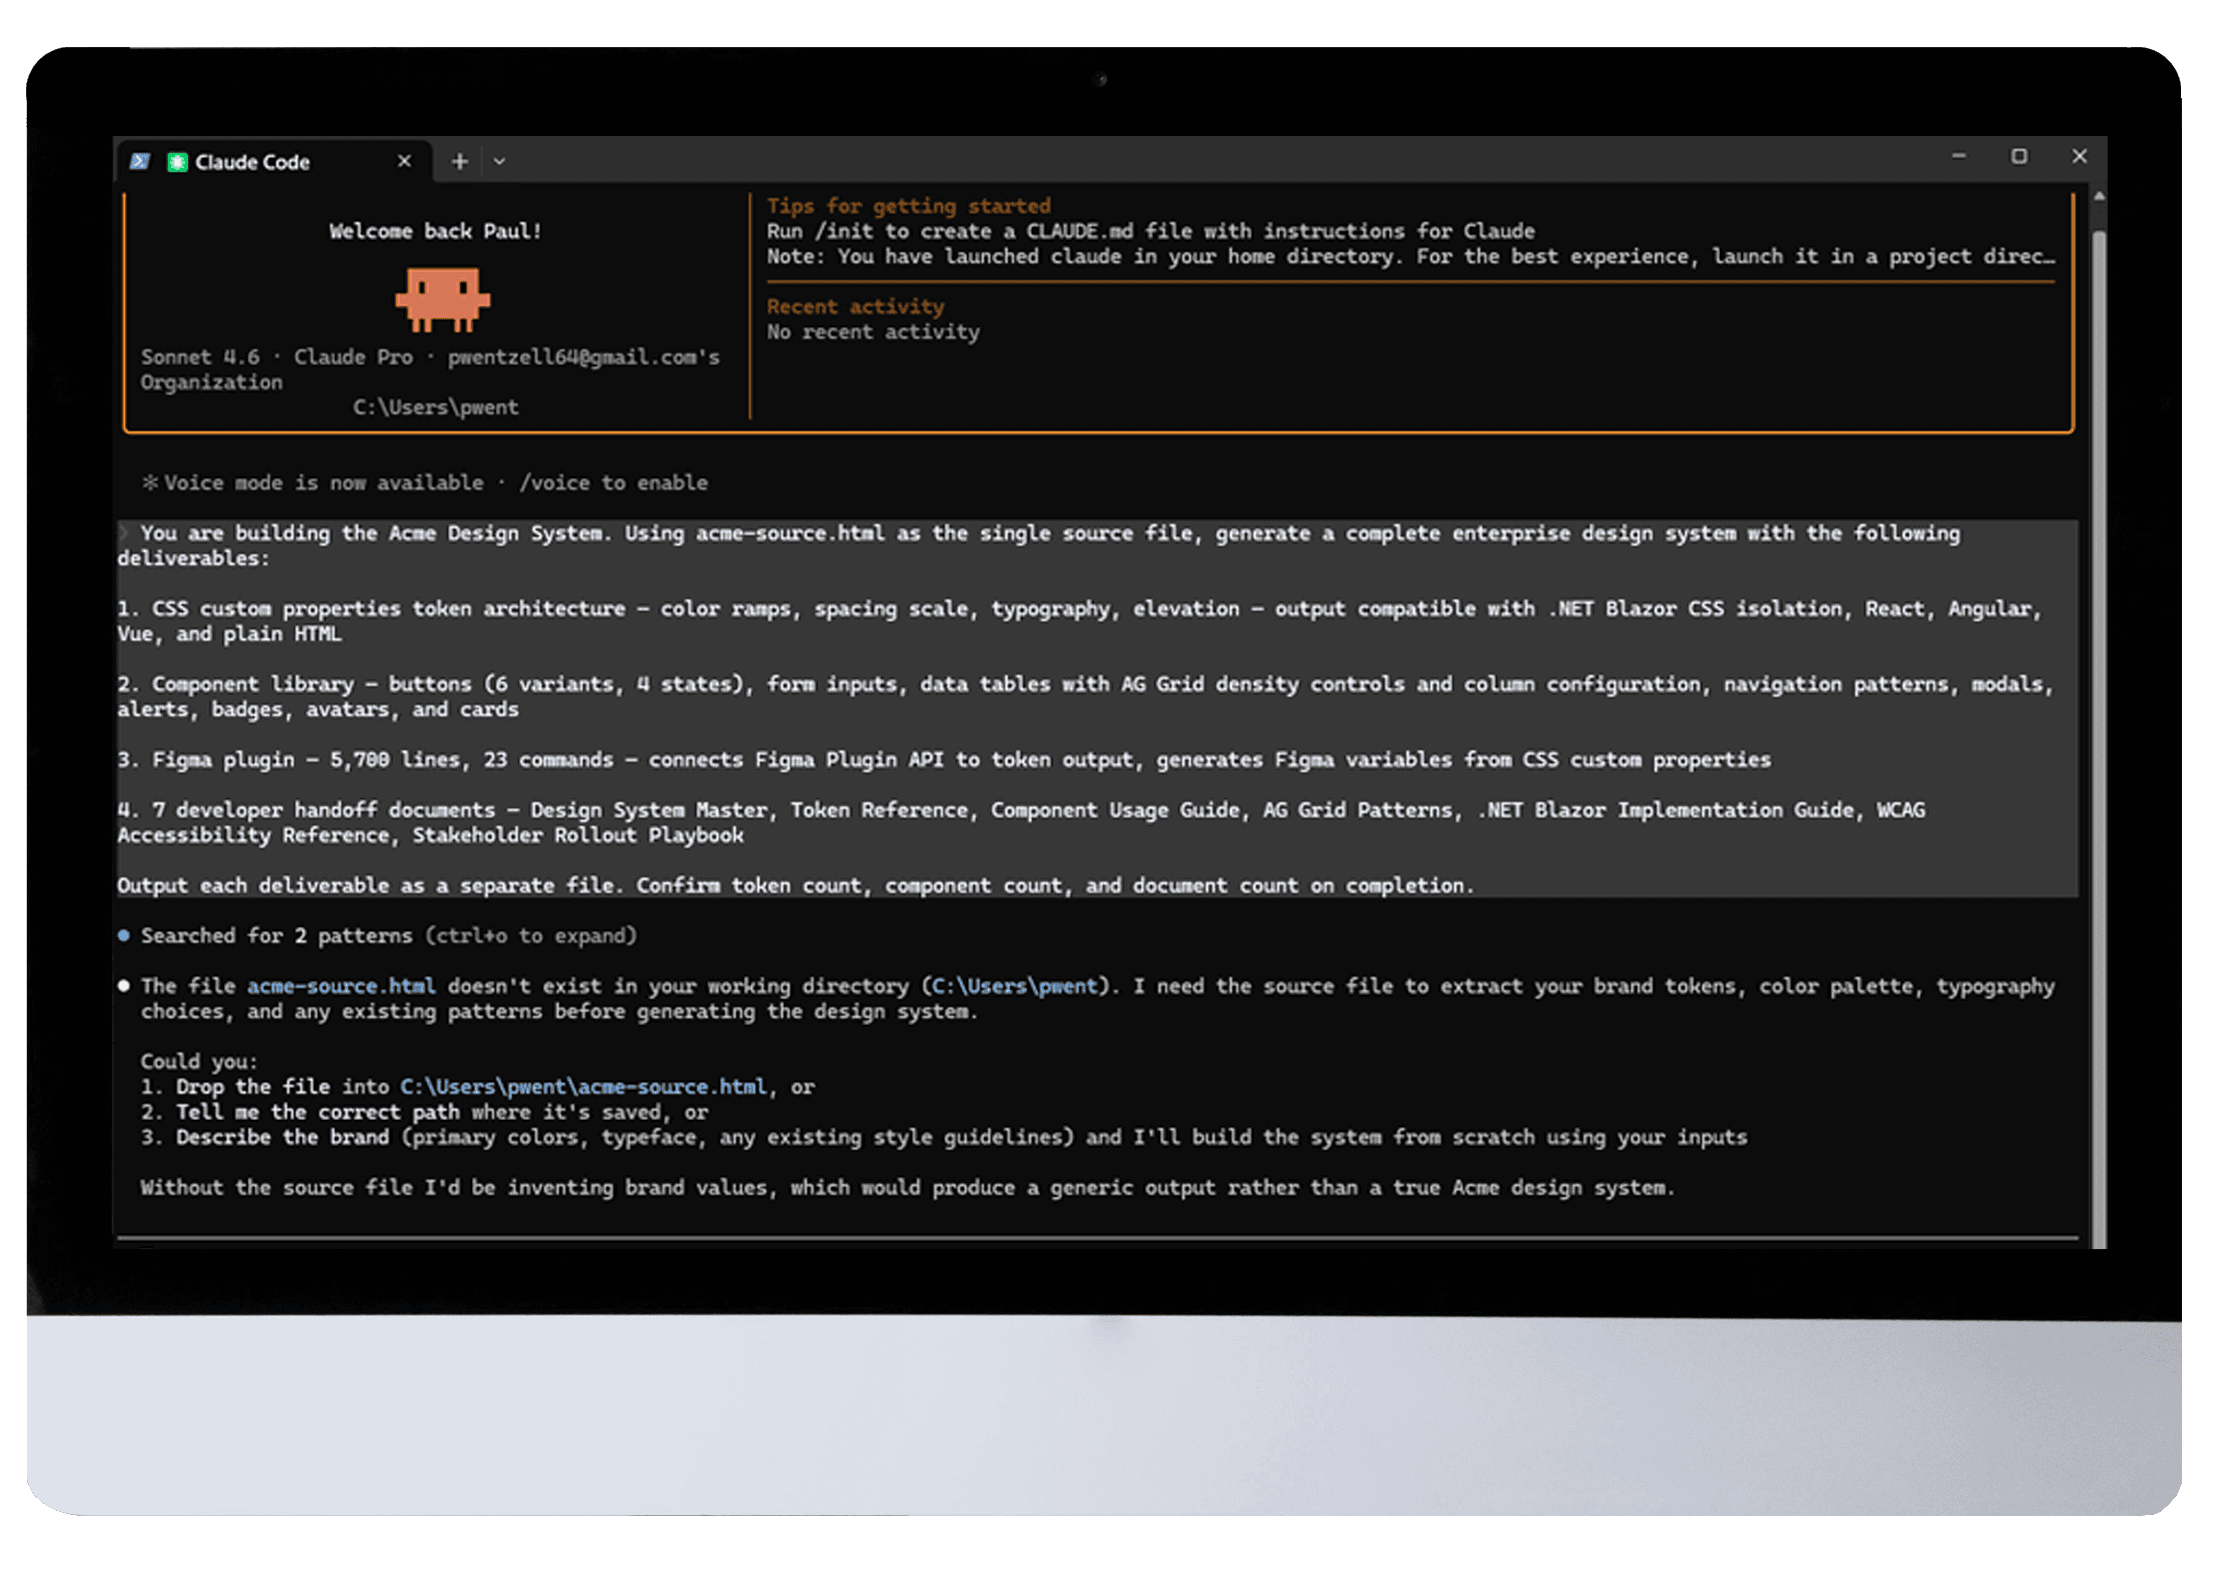Click the Tips for getting started heading
This screenshot has height=1576, width=2226.
[908, 206]
